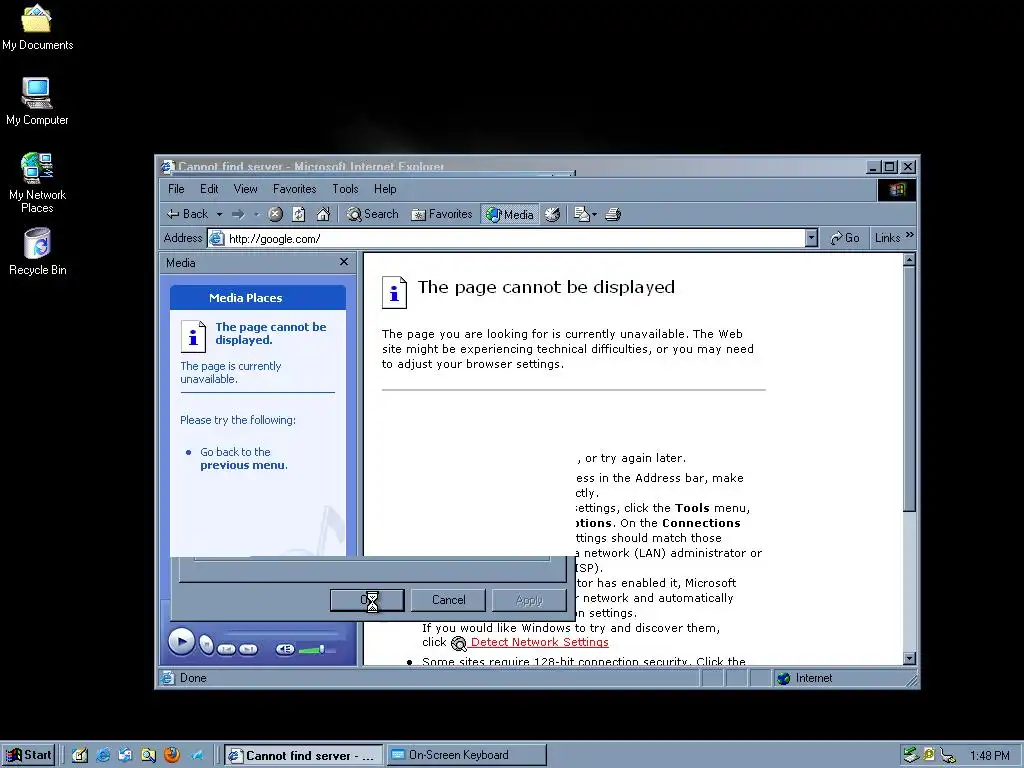
Task: Open the Help menu
Action: pyautogui.click(x=385, y=189)
